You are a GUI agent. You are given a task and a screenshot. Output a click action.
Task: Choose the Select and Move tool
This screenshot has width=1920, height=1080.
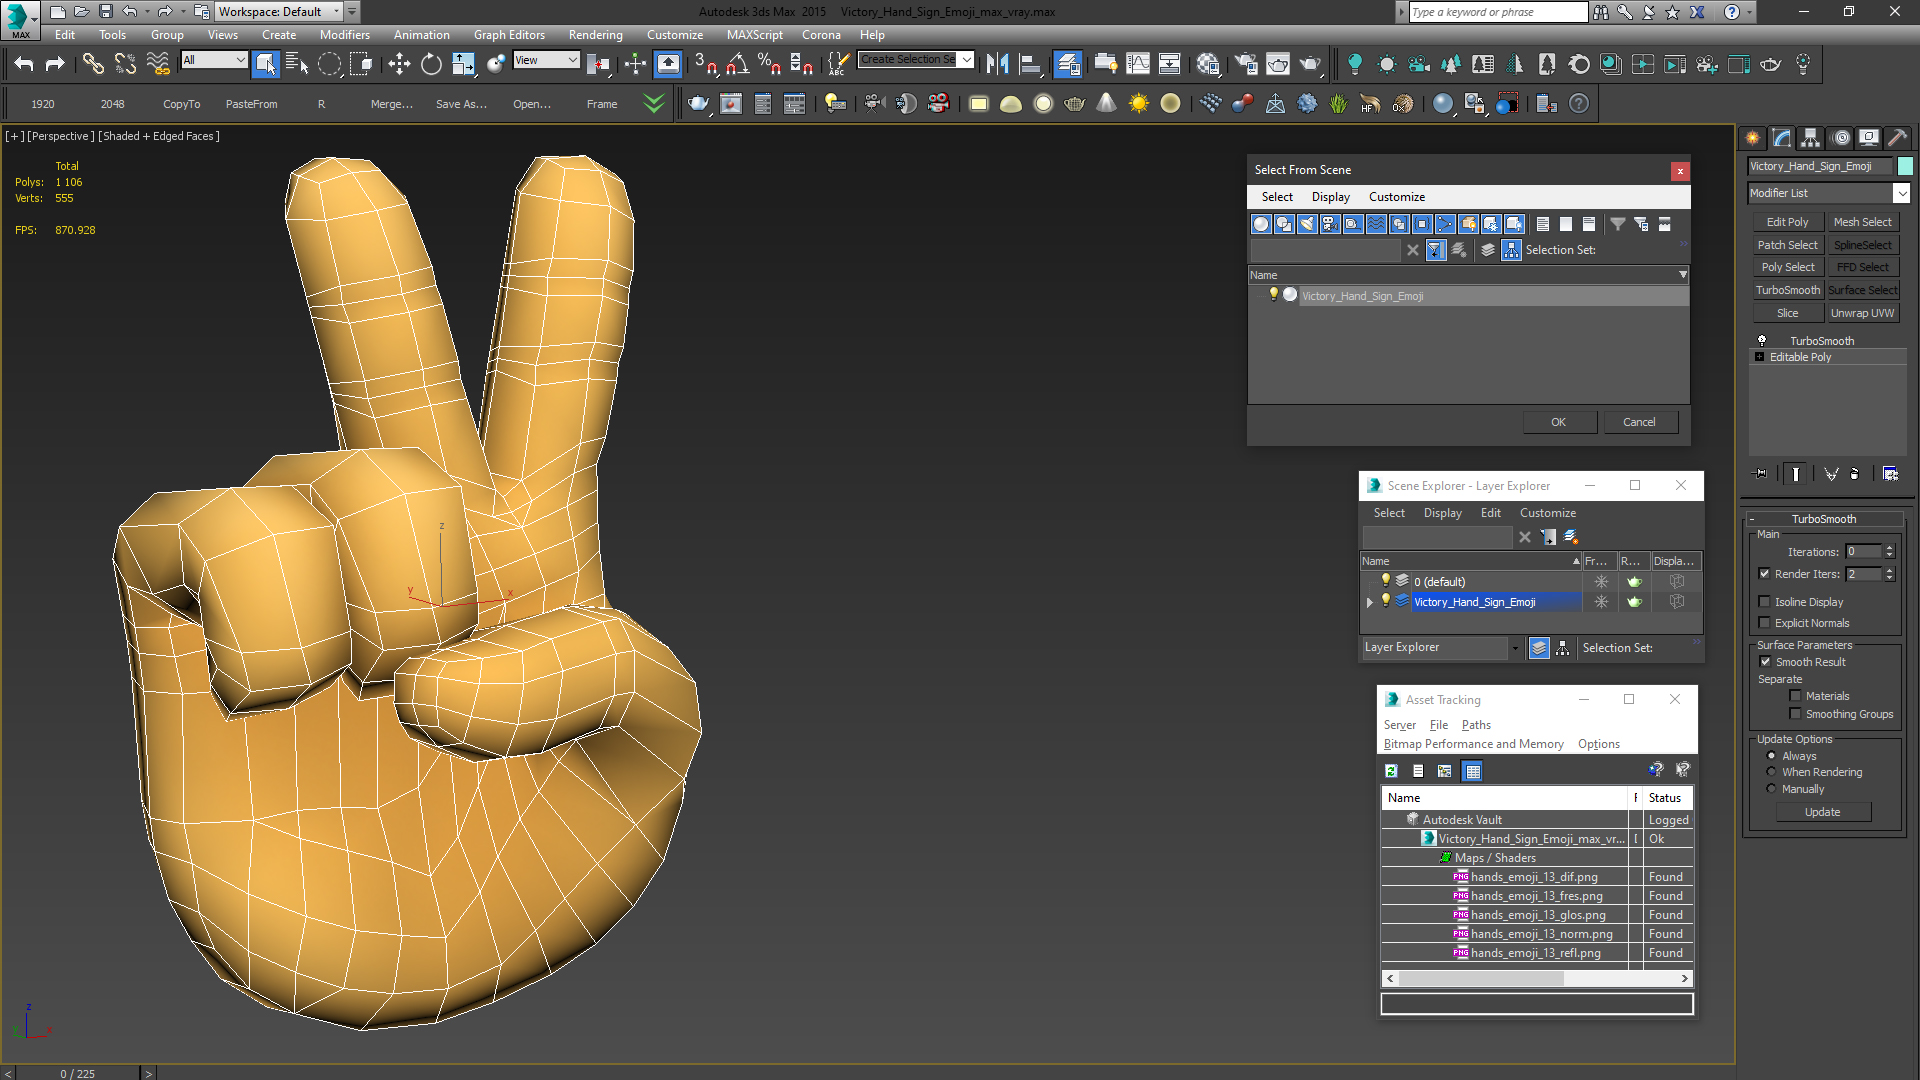coord(399,64)
